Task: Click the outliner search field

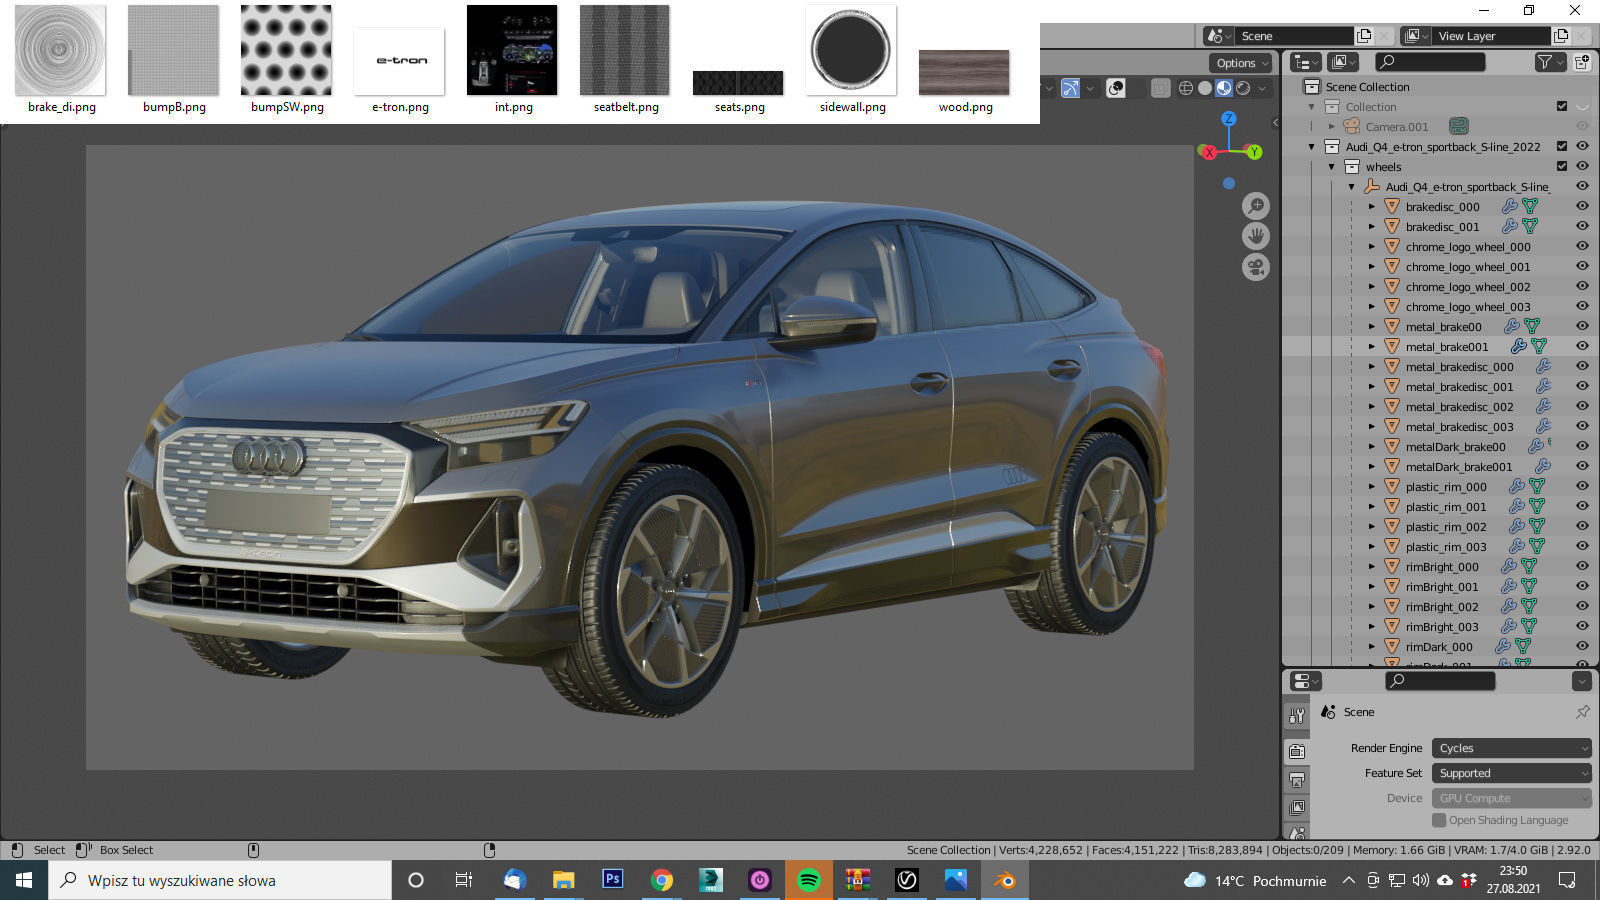Action: click(1430, 62)
